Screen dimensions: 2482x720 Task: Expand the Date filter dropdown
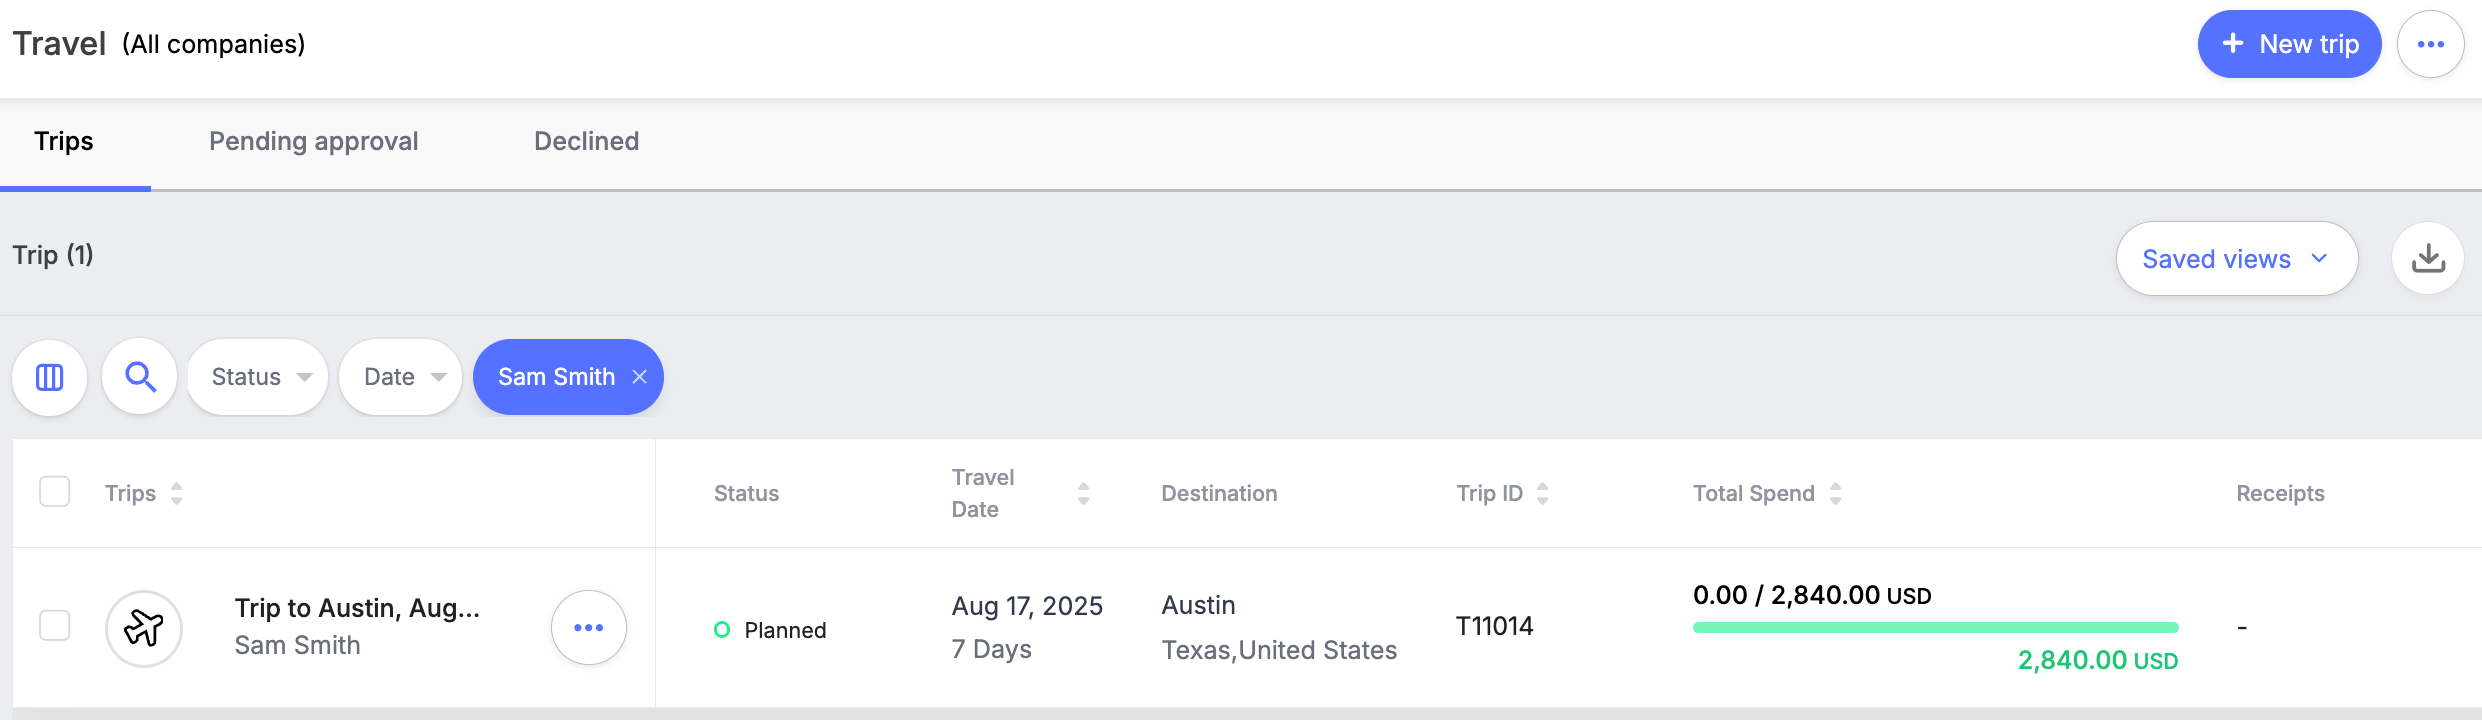pyautogui.click(x=401, y=377)
